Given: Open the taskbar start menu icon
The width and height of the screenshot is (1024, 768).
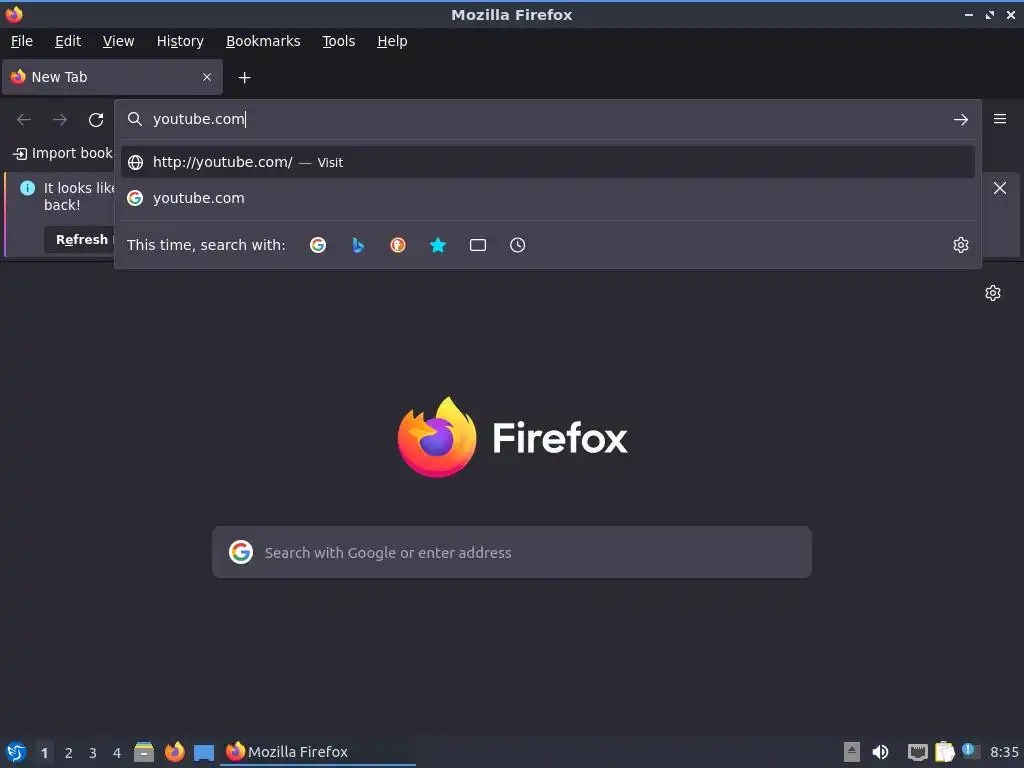Looking at the screenshot, I should [x=16, y=752].
